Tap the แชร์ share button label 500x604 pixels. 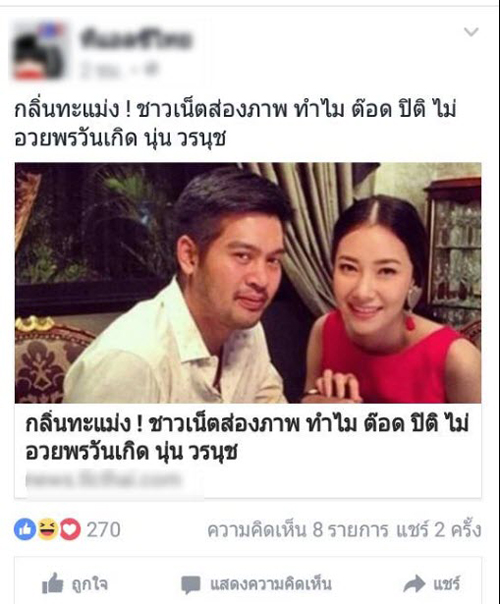pos(446,584)
